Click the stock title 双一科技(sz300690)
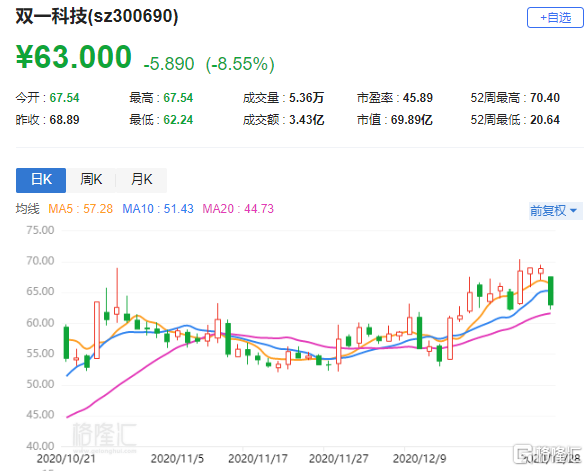The width and height of the screenshot is (588, 471). [97, 16]
